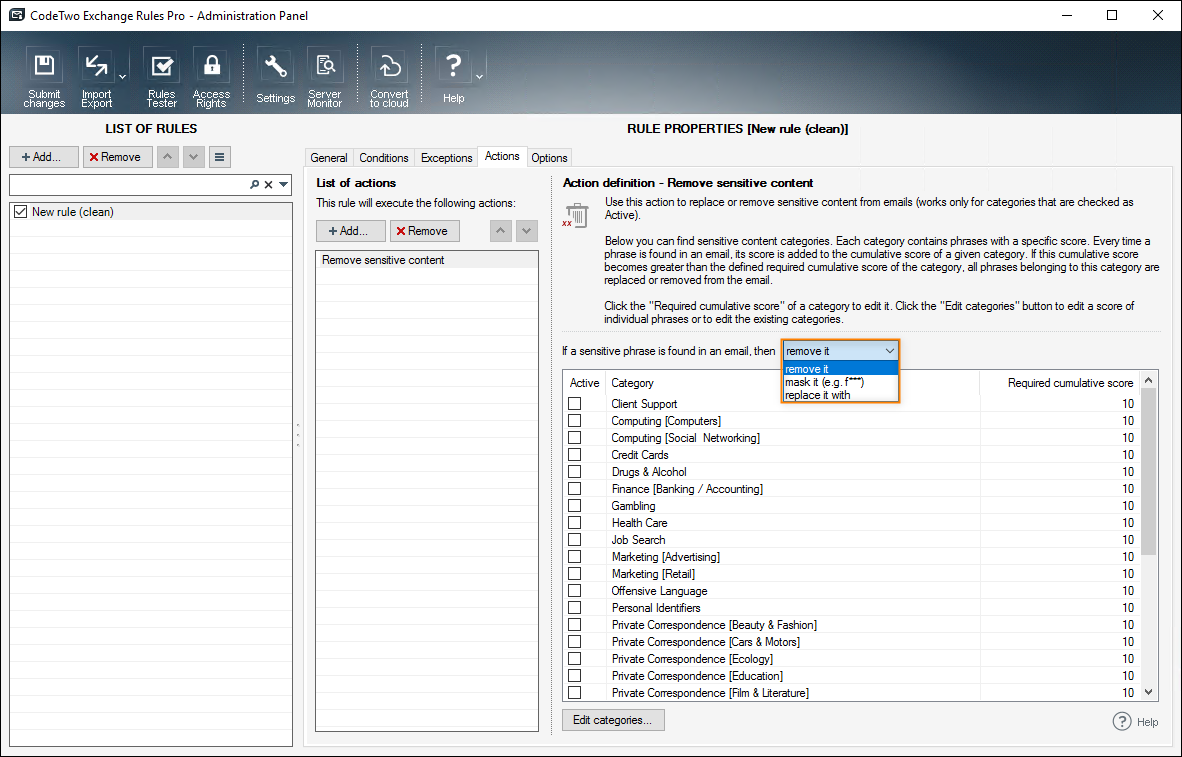Click the category list vertical scrollbar thumb
1182x757 pixels.
[x=1148, y=472]
